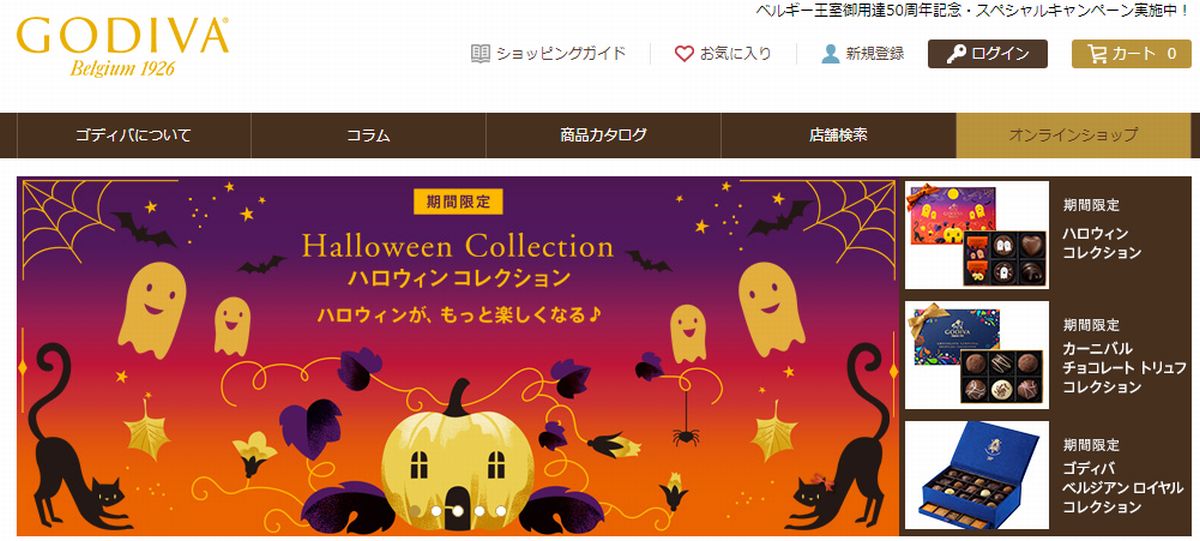Viewport: 1200px width, 541px height.
Task: Click the new registration person icon
Action: (830, 53)
